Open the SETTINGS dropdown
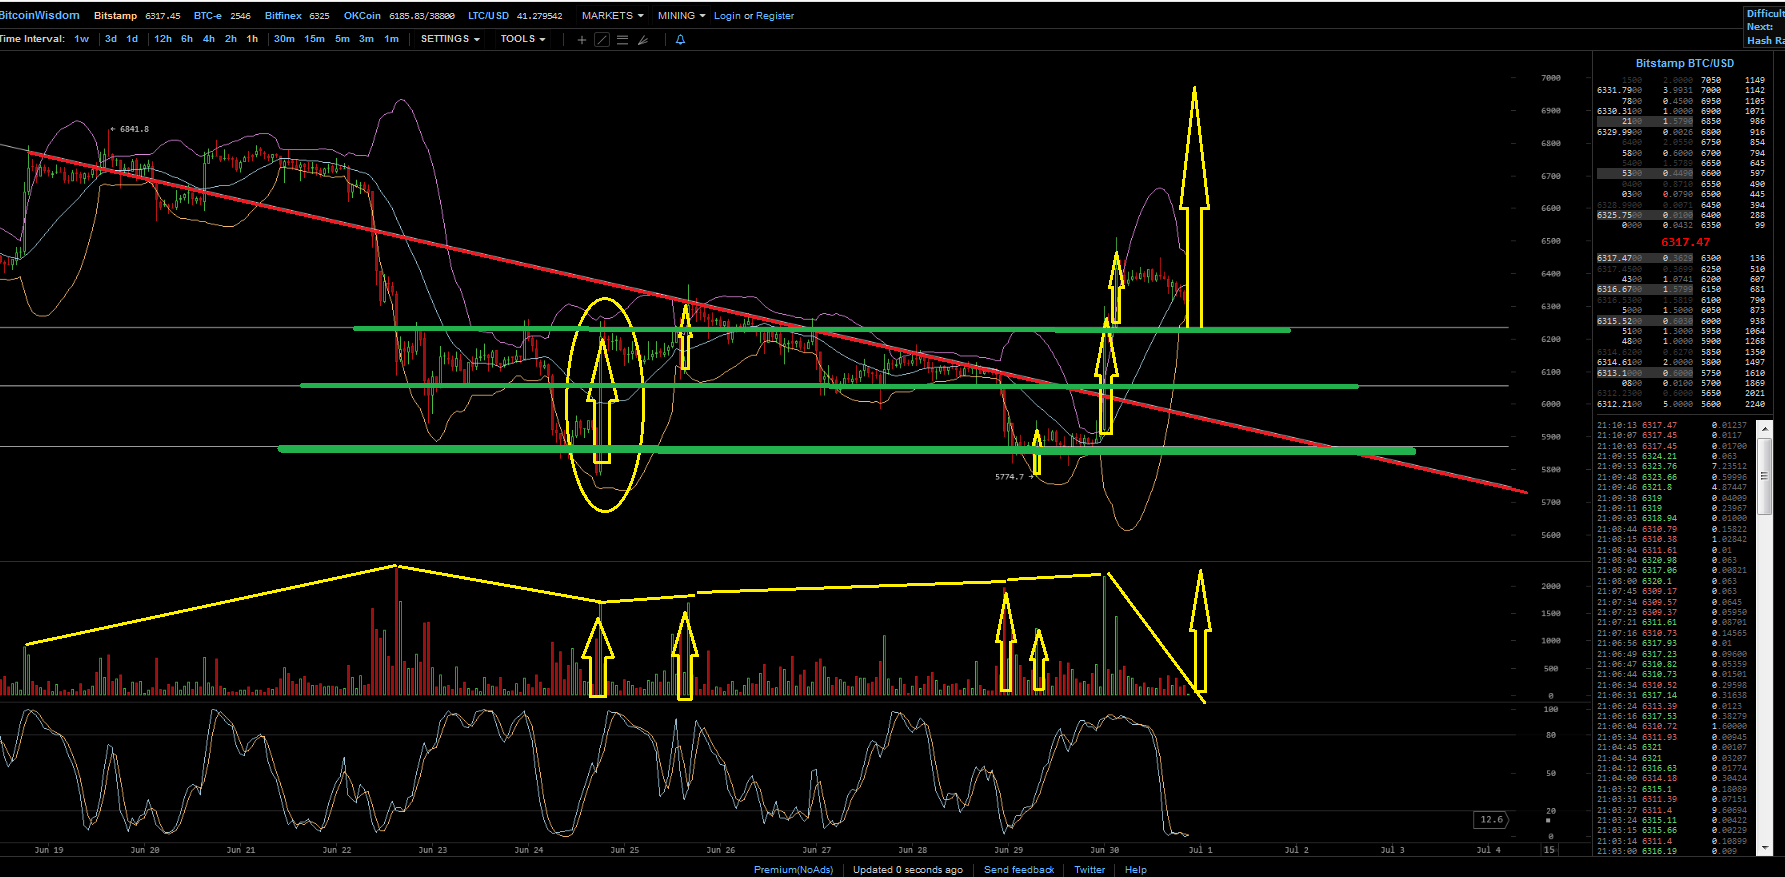 tap(450, 39)
